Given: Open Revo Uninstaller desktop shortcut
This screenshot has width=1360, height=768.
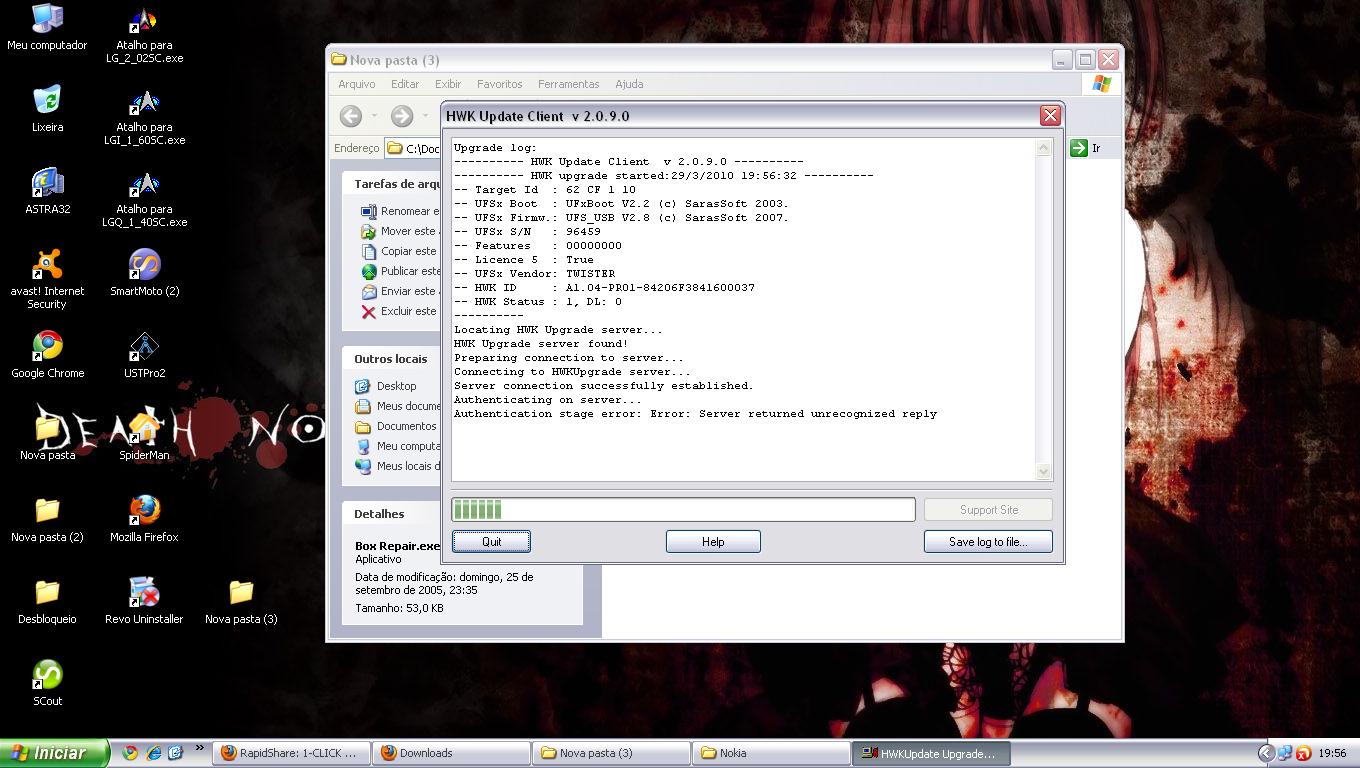Looking at the screenshot, I should point(145,601).
